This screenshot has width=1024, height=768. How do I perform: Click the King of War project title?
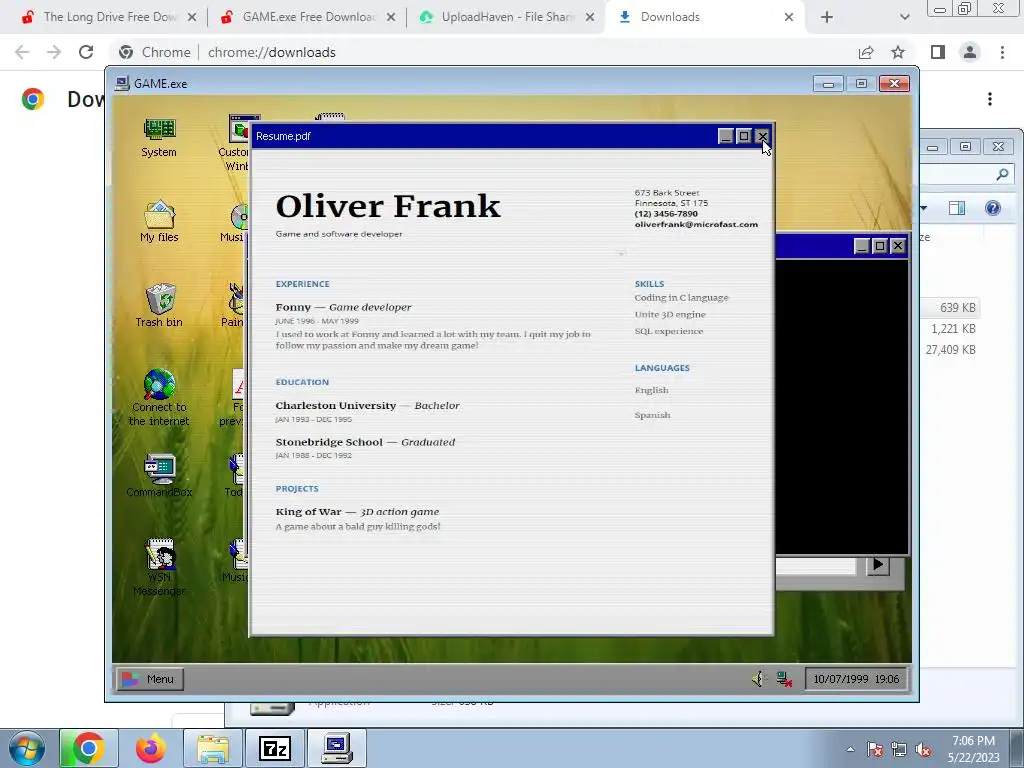pos(308,511)
